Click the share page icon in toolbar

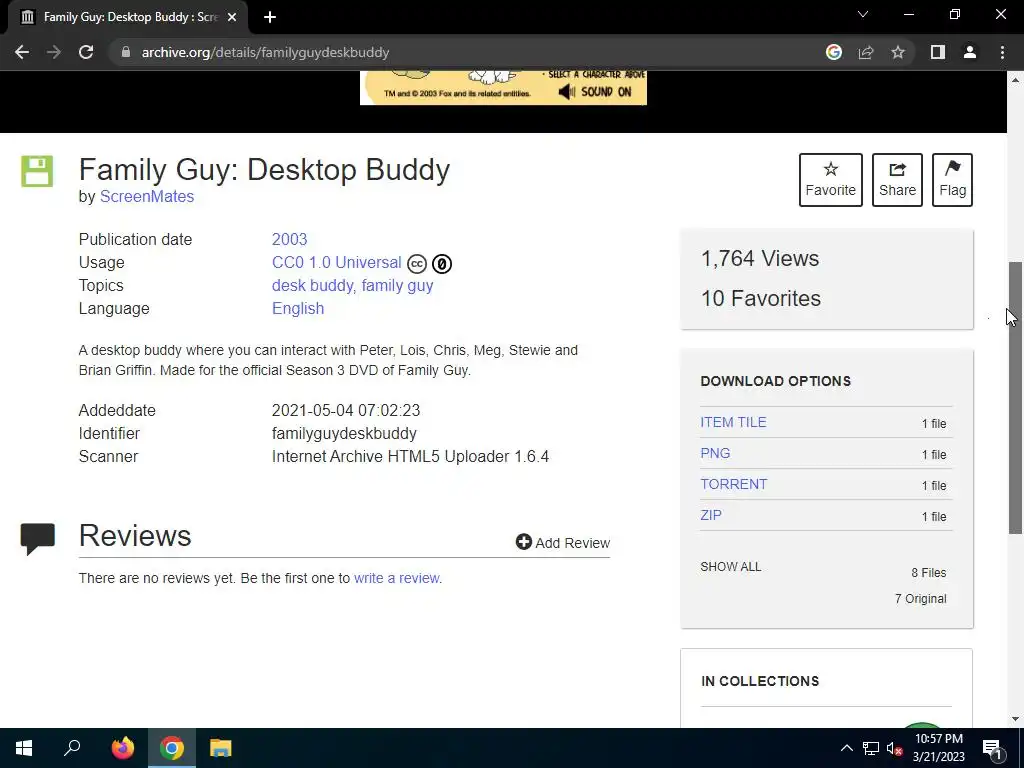pyautogui.click(x=866, y=52)
